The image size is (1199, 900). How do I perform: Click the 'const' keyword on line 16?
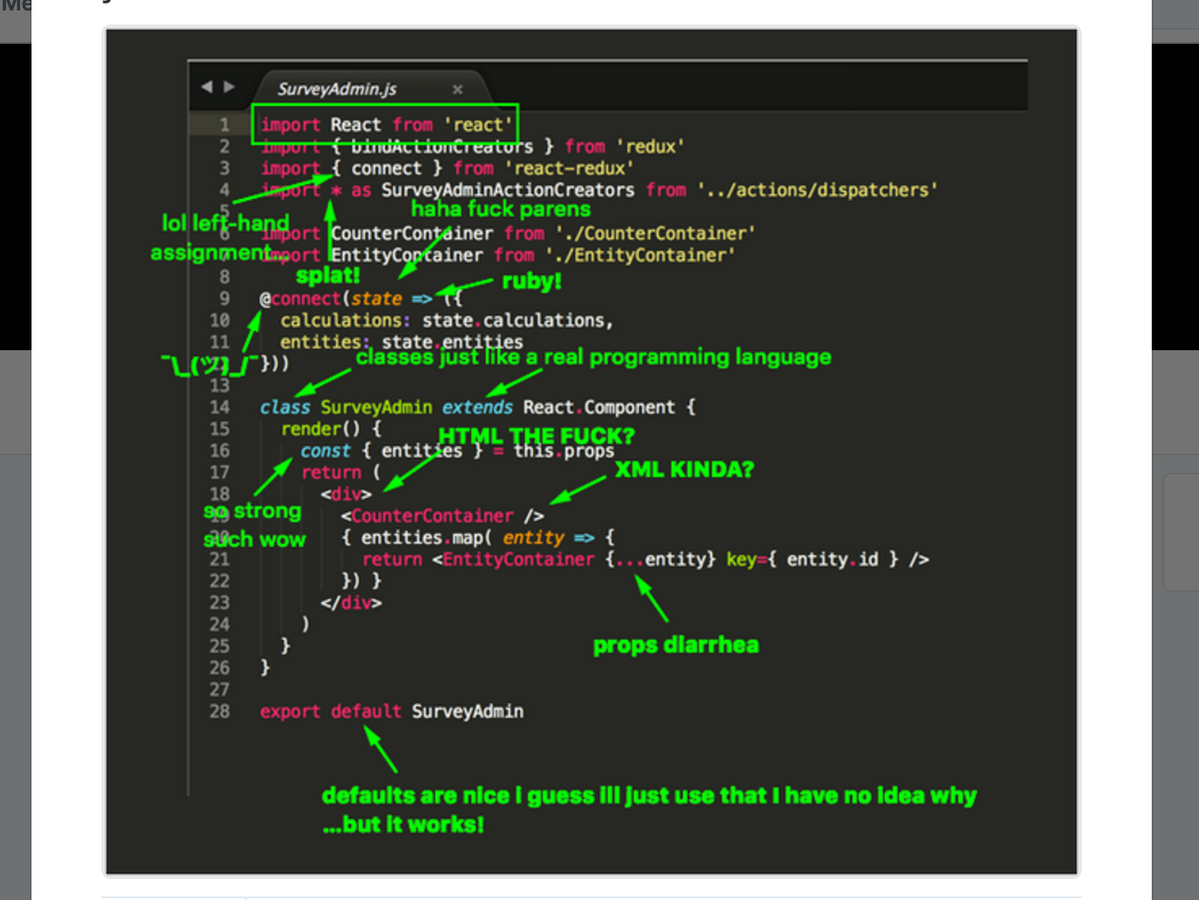click(x=325, y=451)
